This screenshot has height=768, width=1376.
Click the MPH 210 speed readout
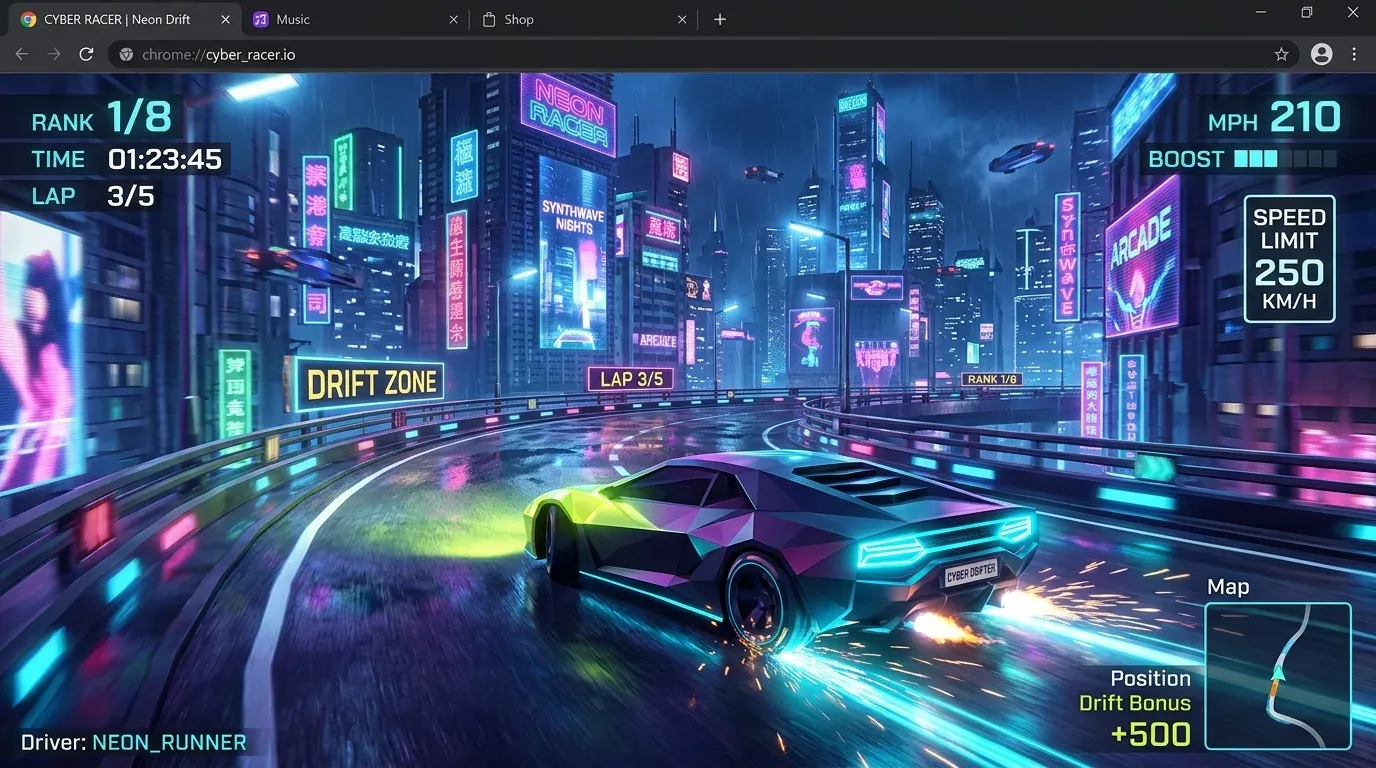tap(1274, 118)
